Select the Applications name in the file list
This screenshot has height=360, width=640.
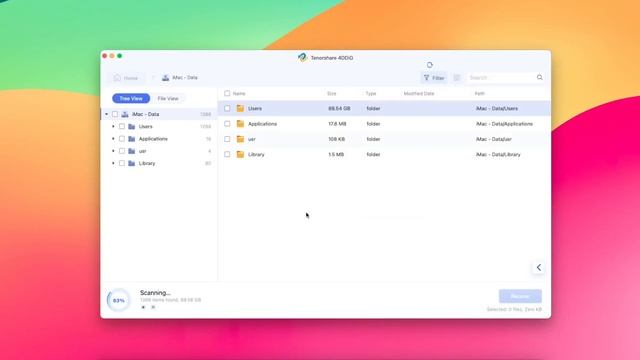click(x=262, y=124)
